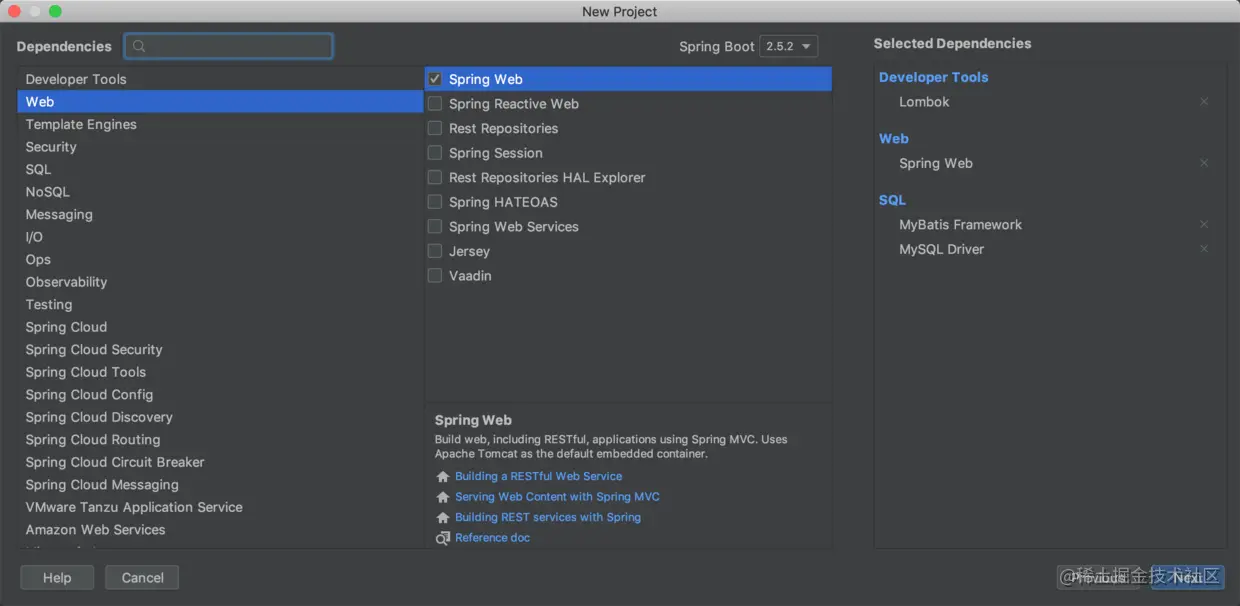The height and width of the screenshot is (606, 1240).
Task: Click Developer Tools heading in Selected Dependencies
Action: point(933,77)
